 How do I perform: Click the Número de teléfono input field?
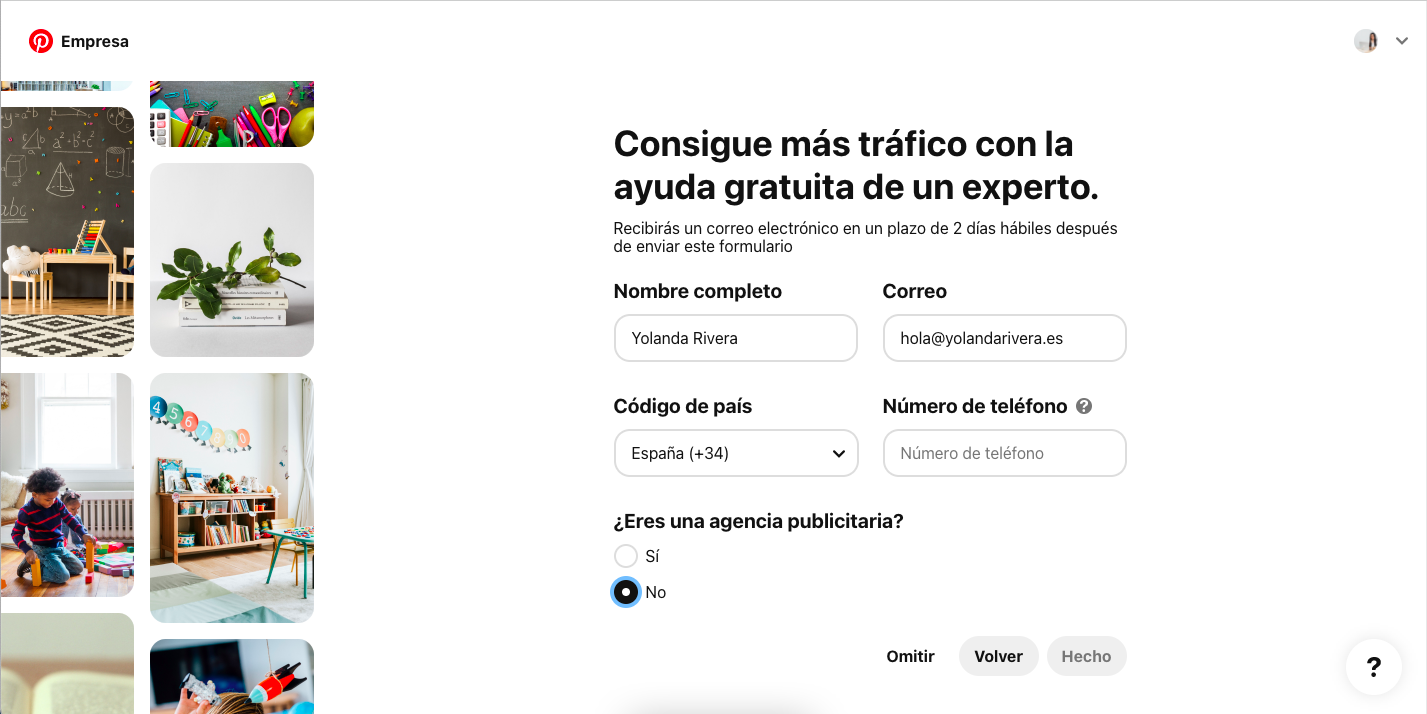pos(1004,453)
